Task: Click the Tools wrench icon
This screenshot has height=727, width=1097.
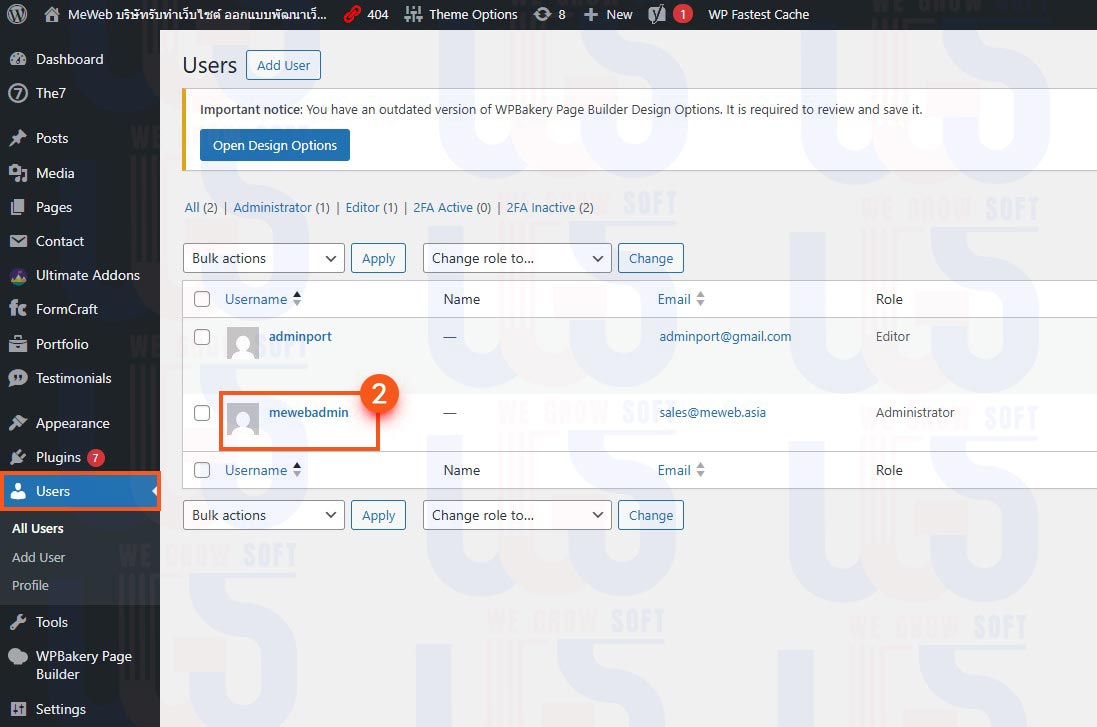Action: pyautogui.click(x=18, y=622)
